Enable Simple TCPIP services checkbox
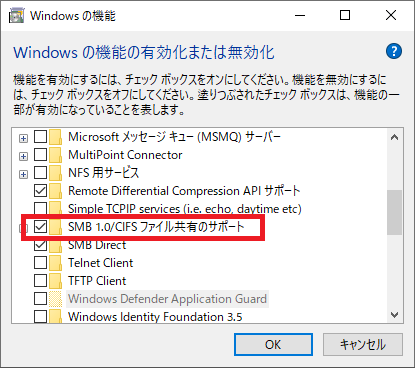 pyautogui.click(x=40, y=209)
